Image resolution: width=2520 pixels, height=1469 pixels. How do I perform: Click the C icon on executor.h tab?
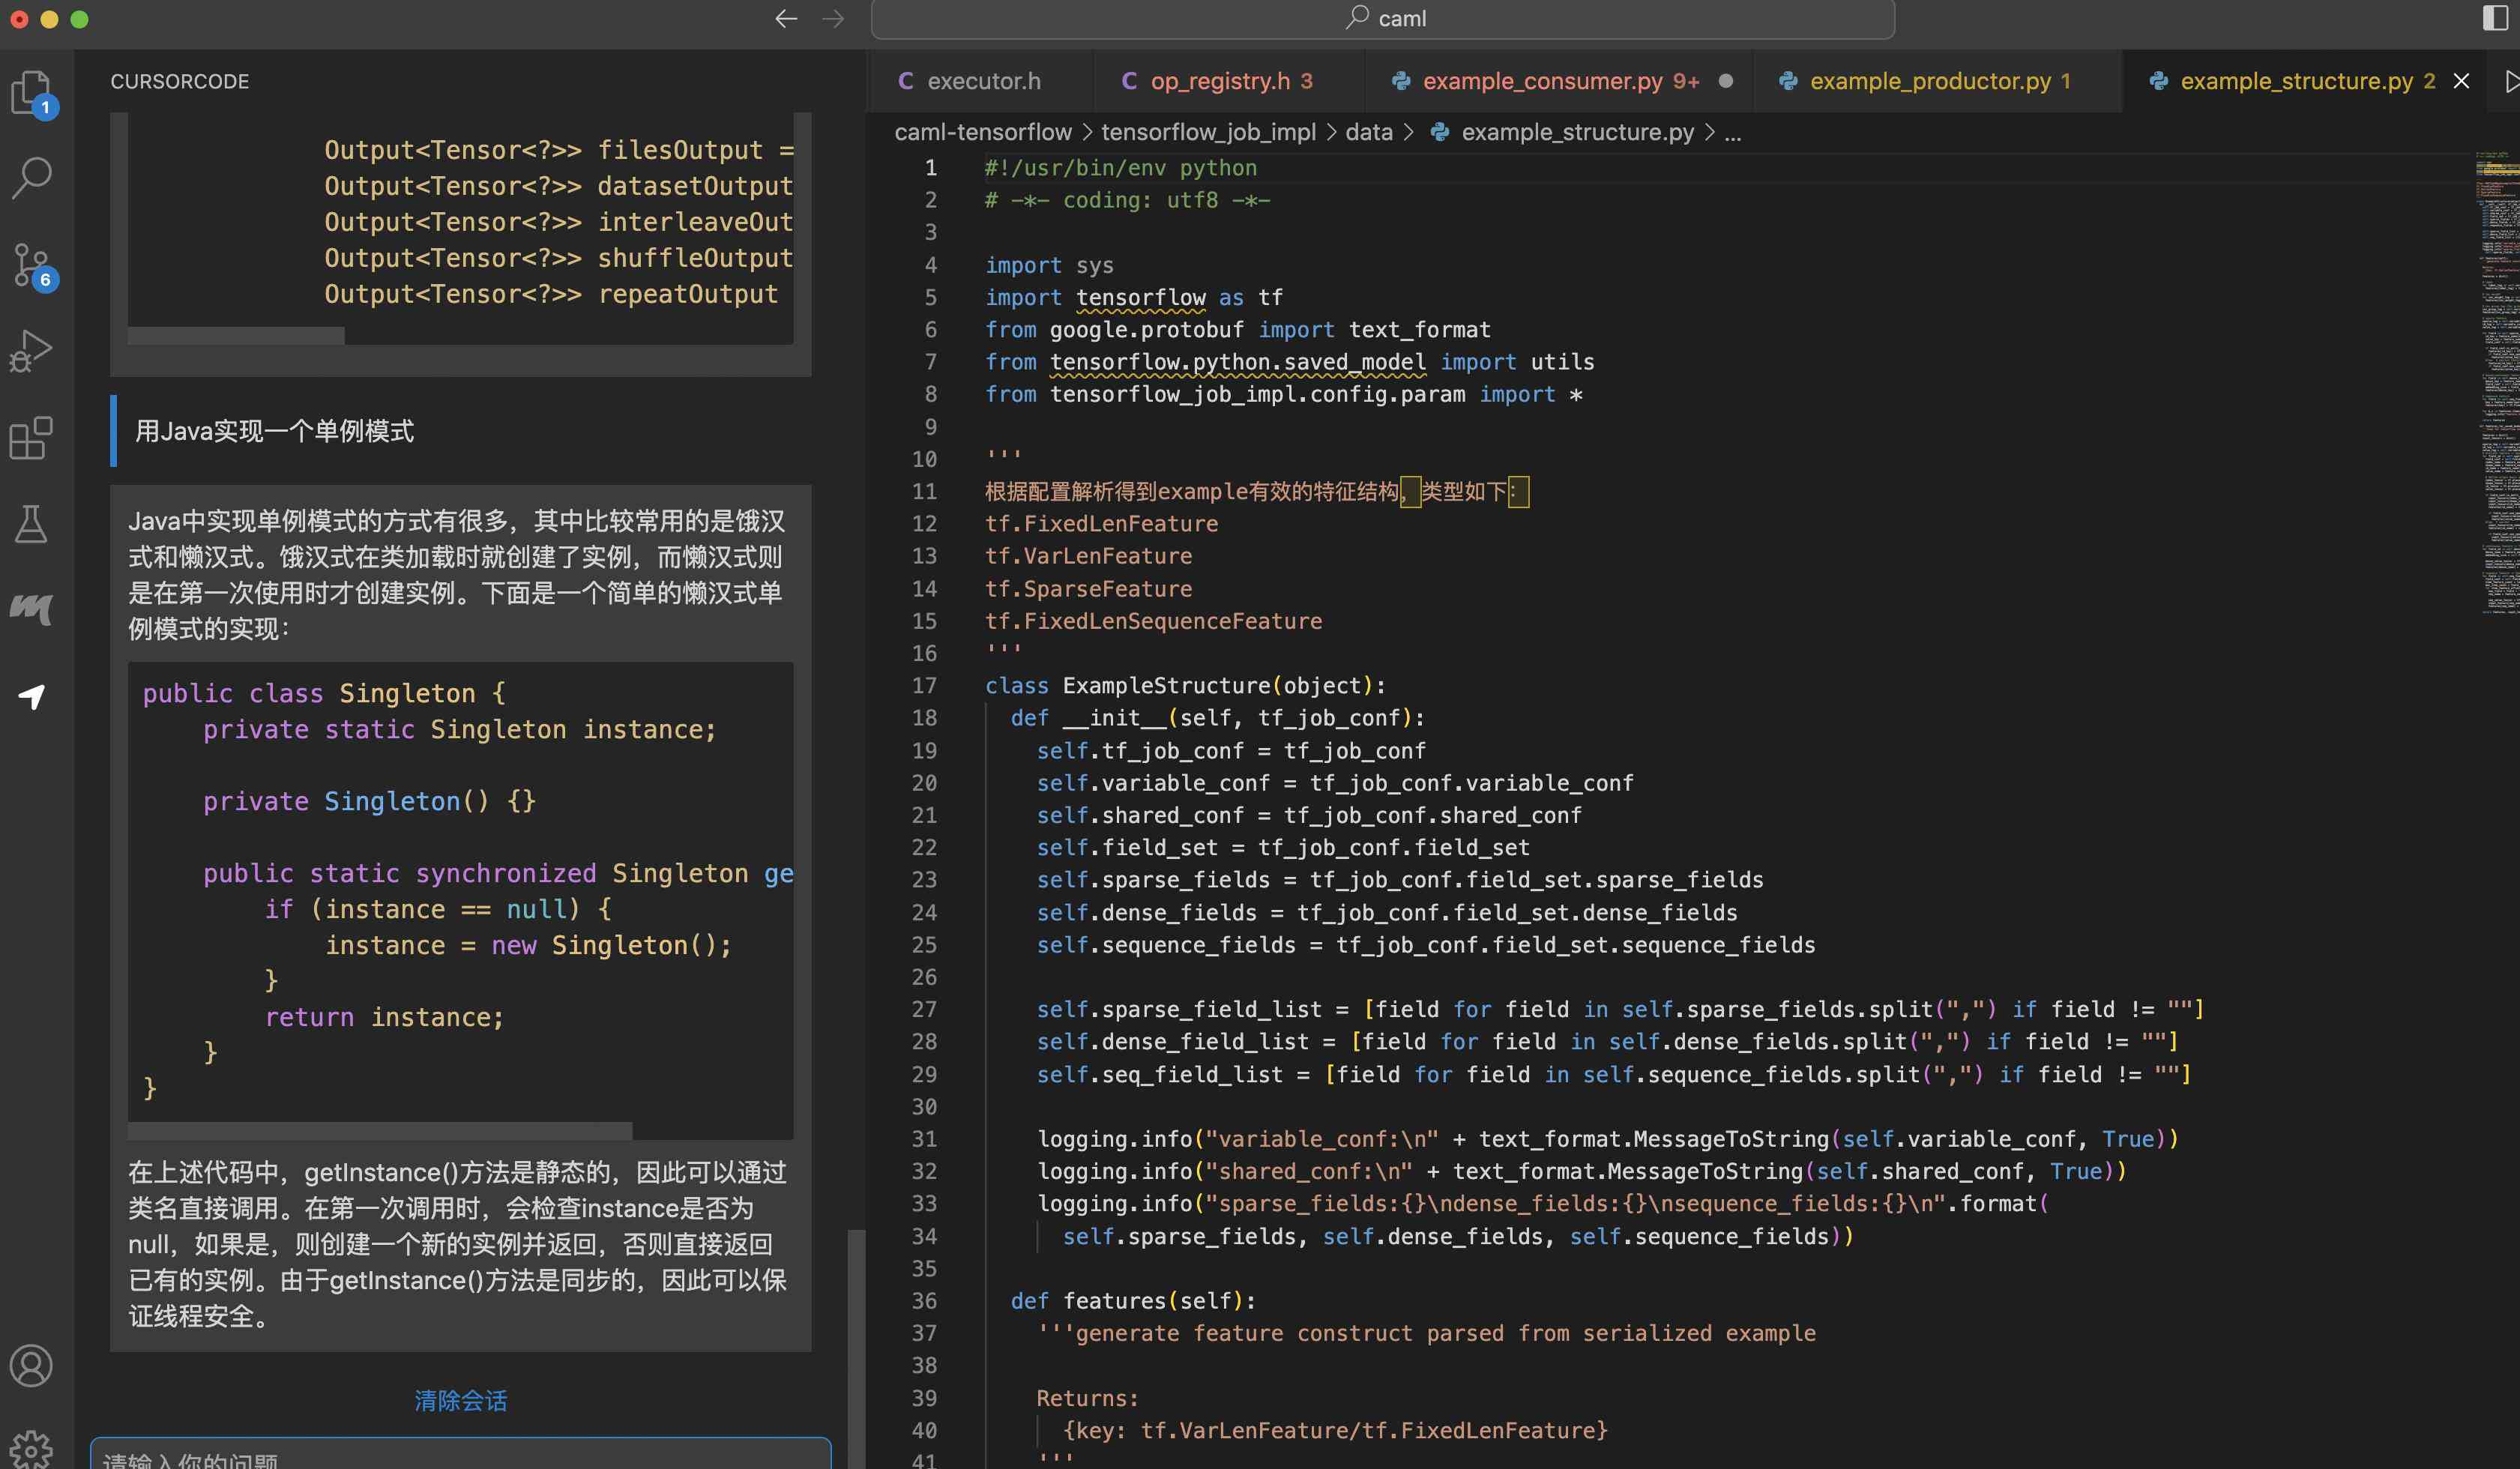tap(905, 81)
